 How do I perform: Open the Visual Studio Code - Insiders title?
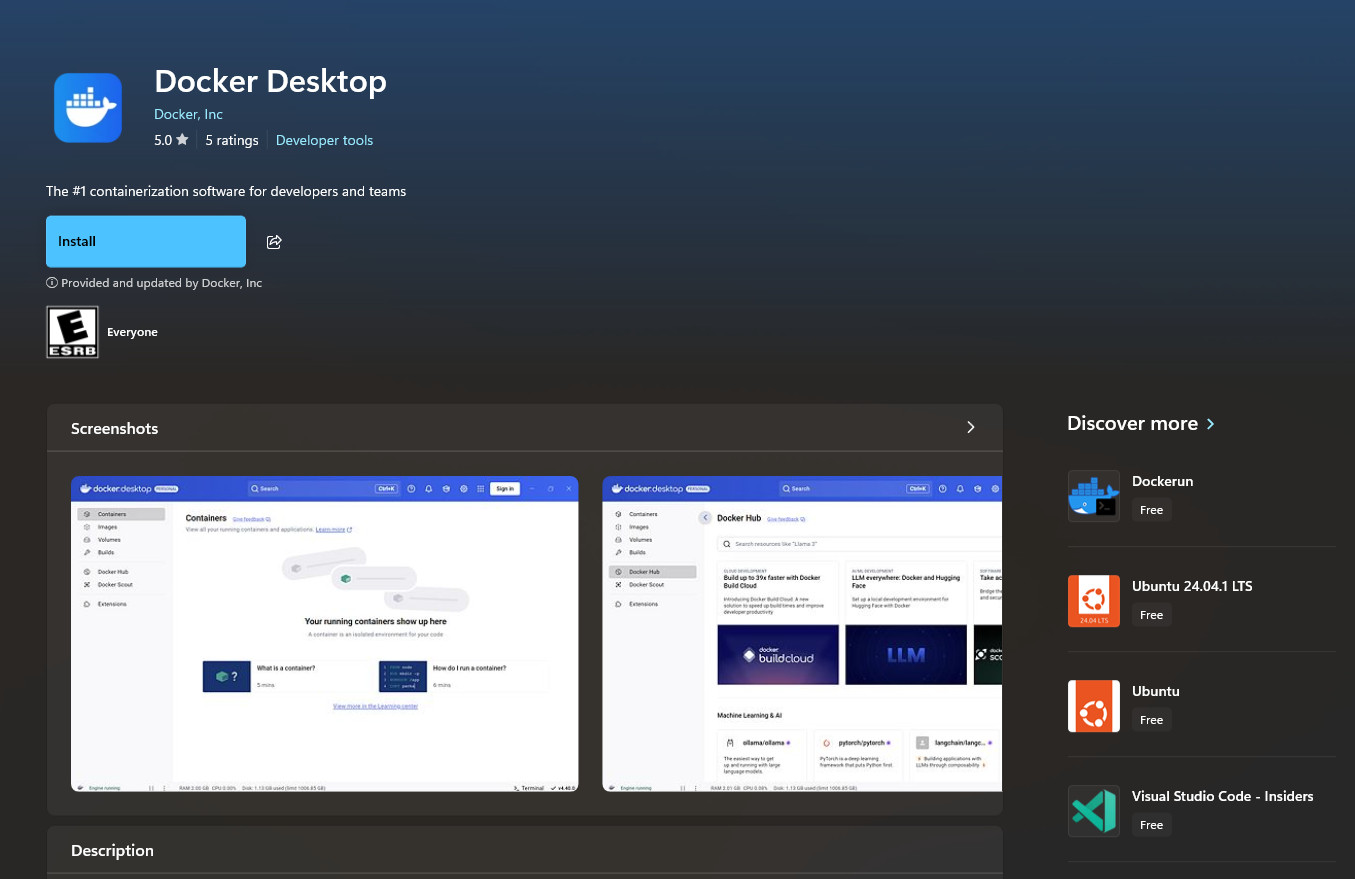click(x=1223, y=796)
